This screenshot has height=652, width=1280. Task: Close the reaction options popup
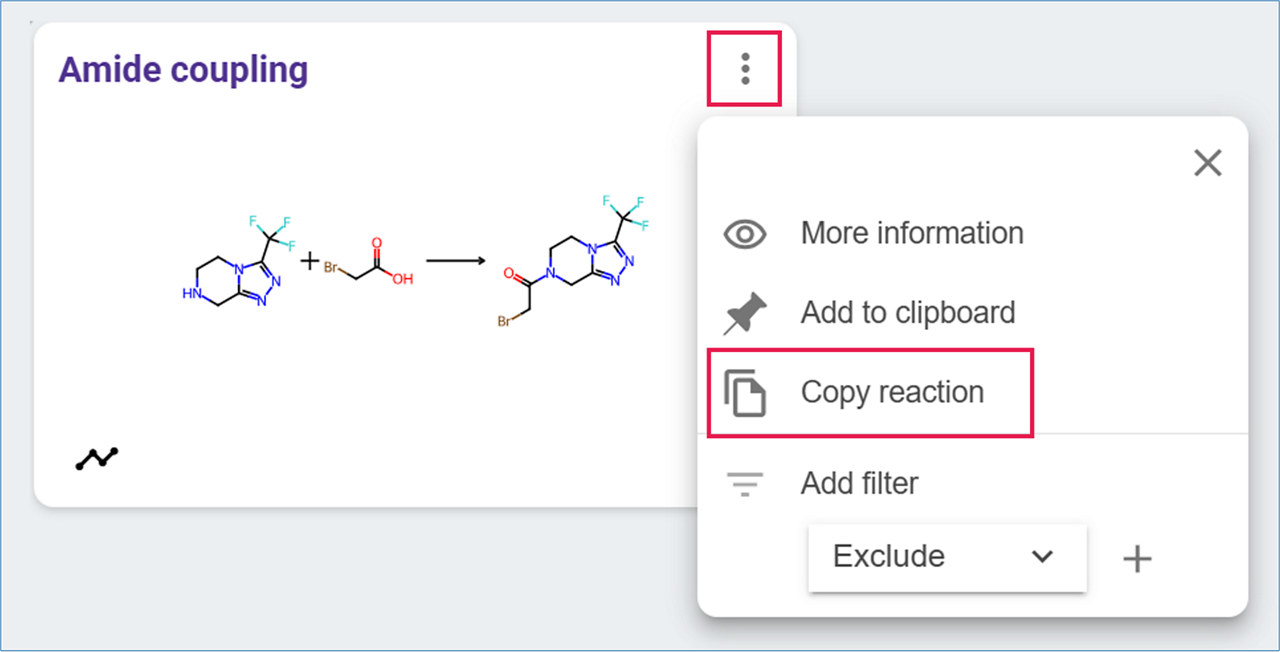[x=1207, y=163]
